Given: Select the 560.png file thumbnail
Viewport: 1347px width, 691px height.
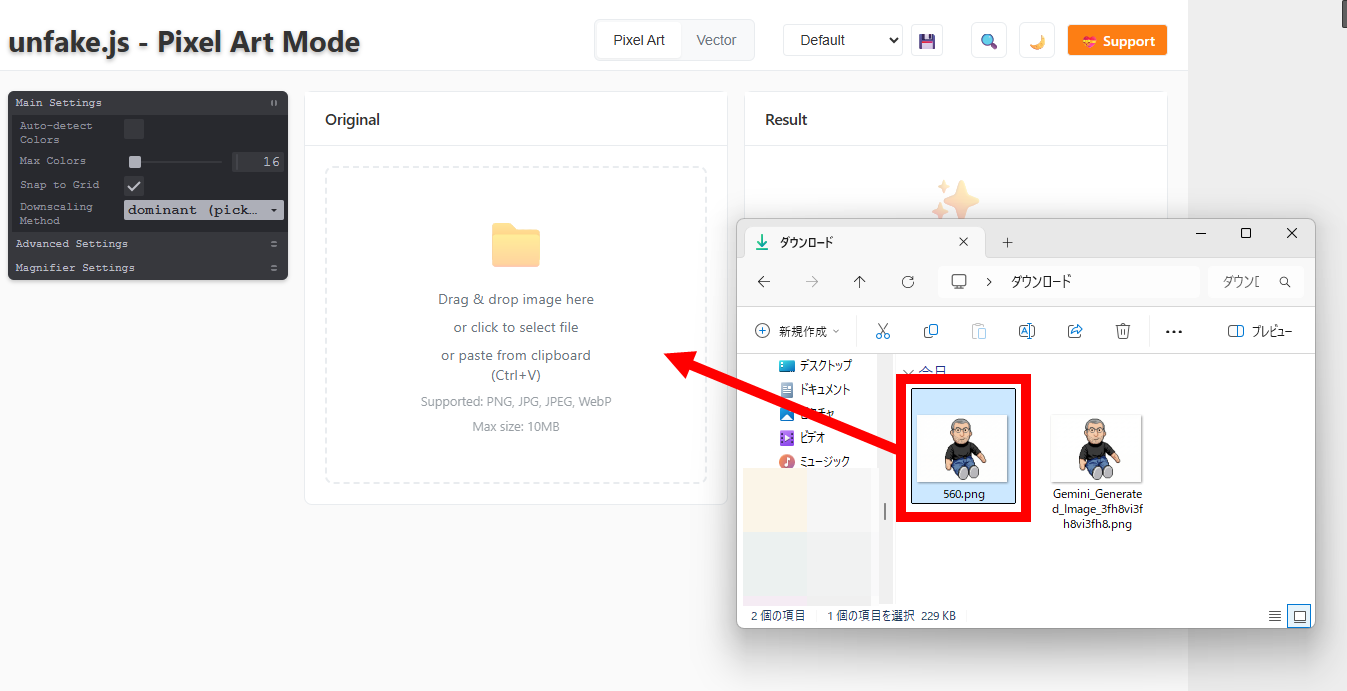Looking at the screenshot, I should 964,446.
